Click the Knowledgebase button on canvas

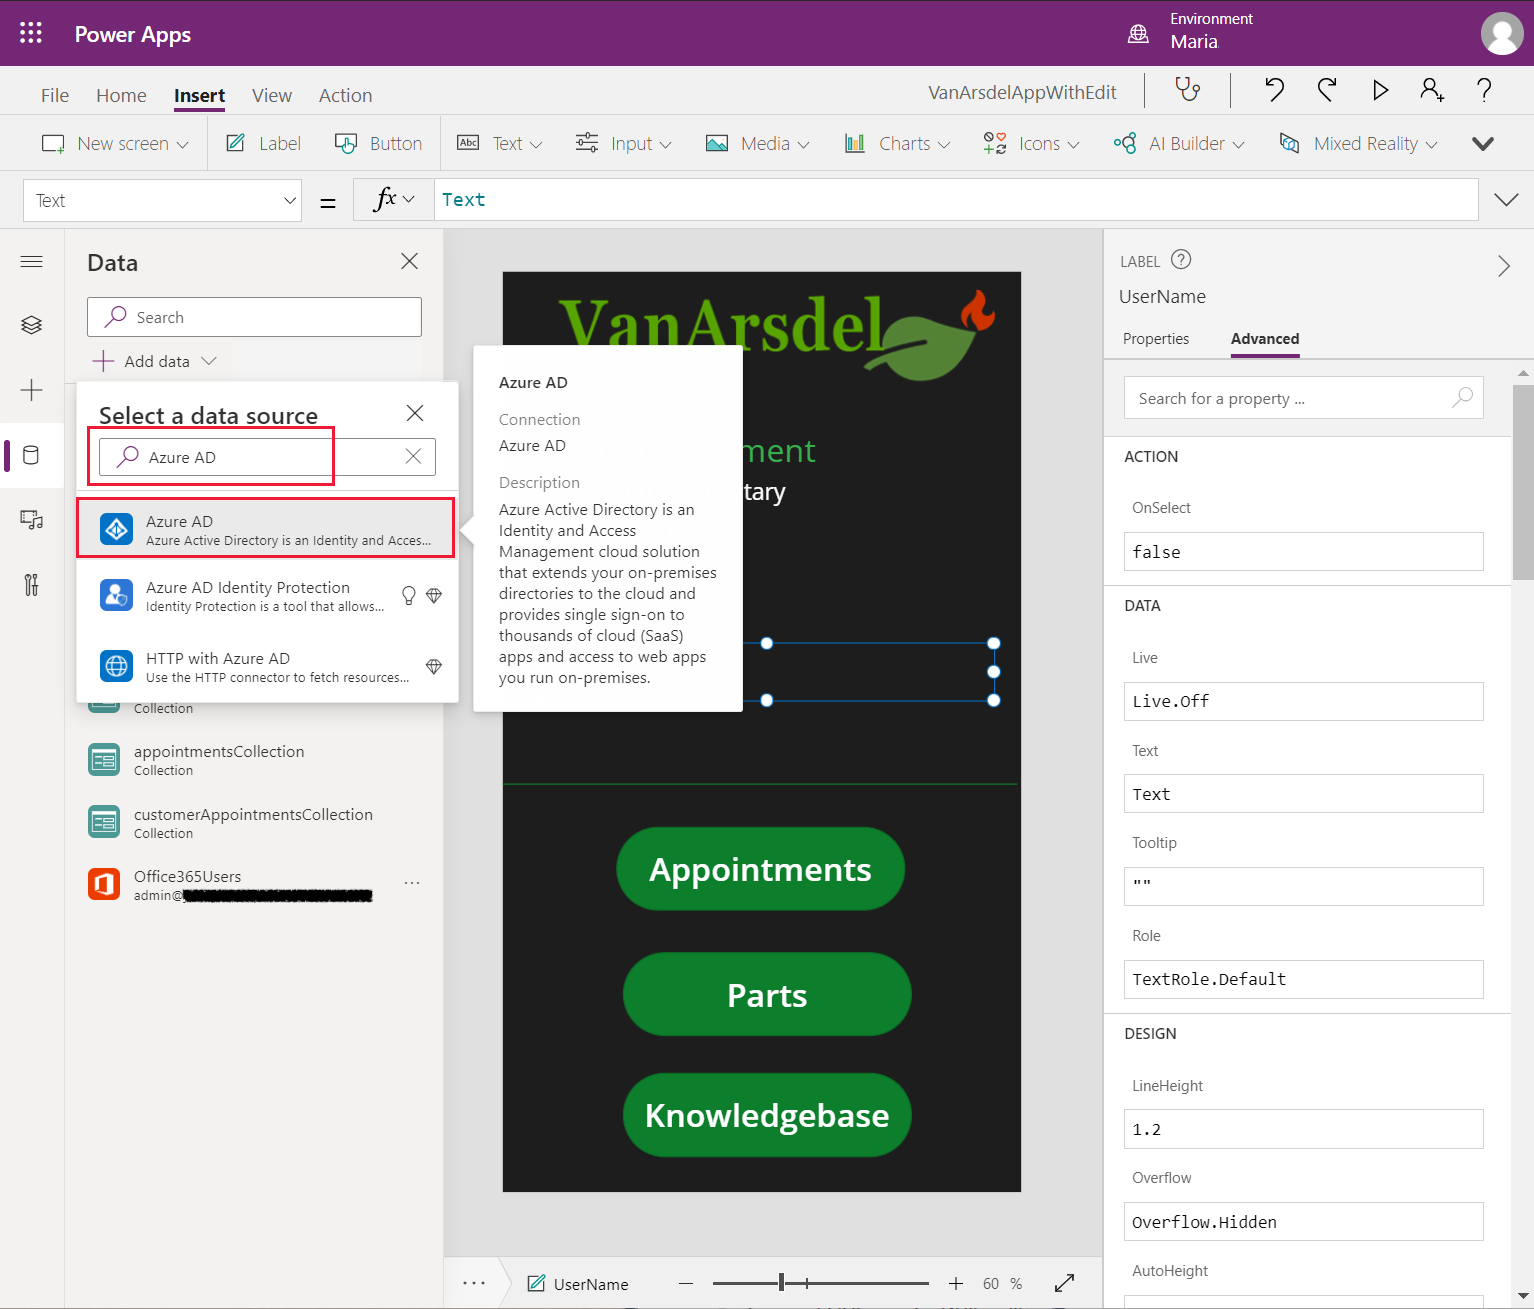(x=767, y=1115)
